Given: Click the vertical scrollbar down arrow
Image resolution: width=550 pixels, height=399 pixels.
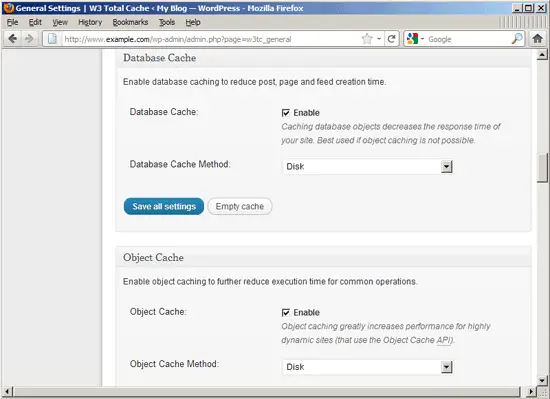Looking at the screenshot, I should [x=542, y=380].
